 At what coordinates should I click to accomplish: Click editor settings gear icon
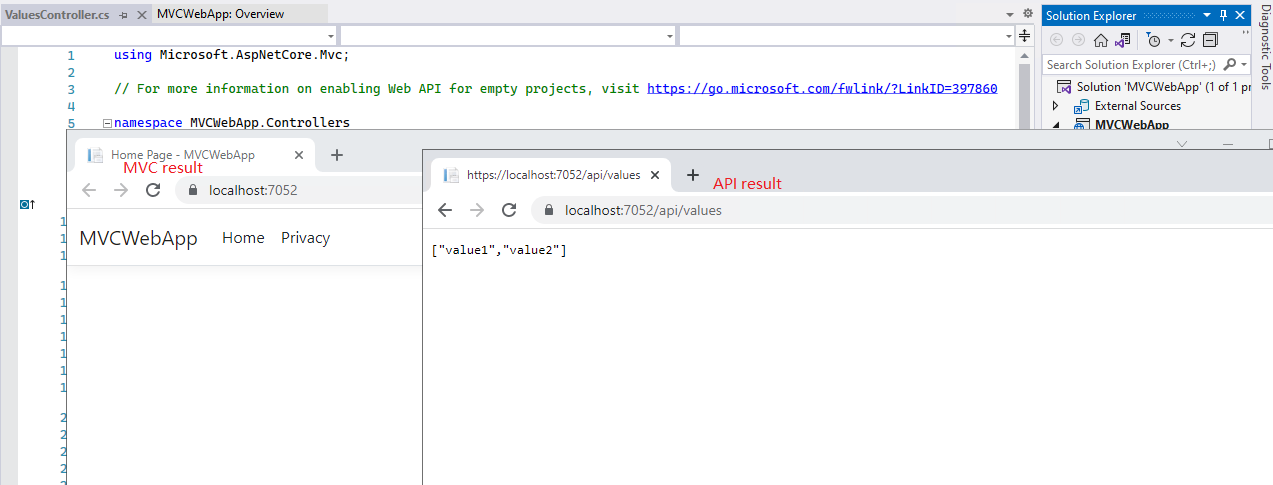(1027, 14)
